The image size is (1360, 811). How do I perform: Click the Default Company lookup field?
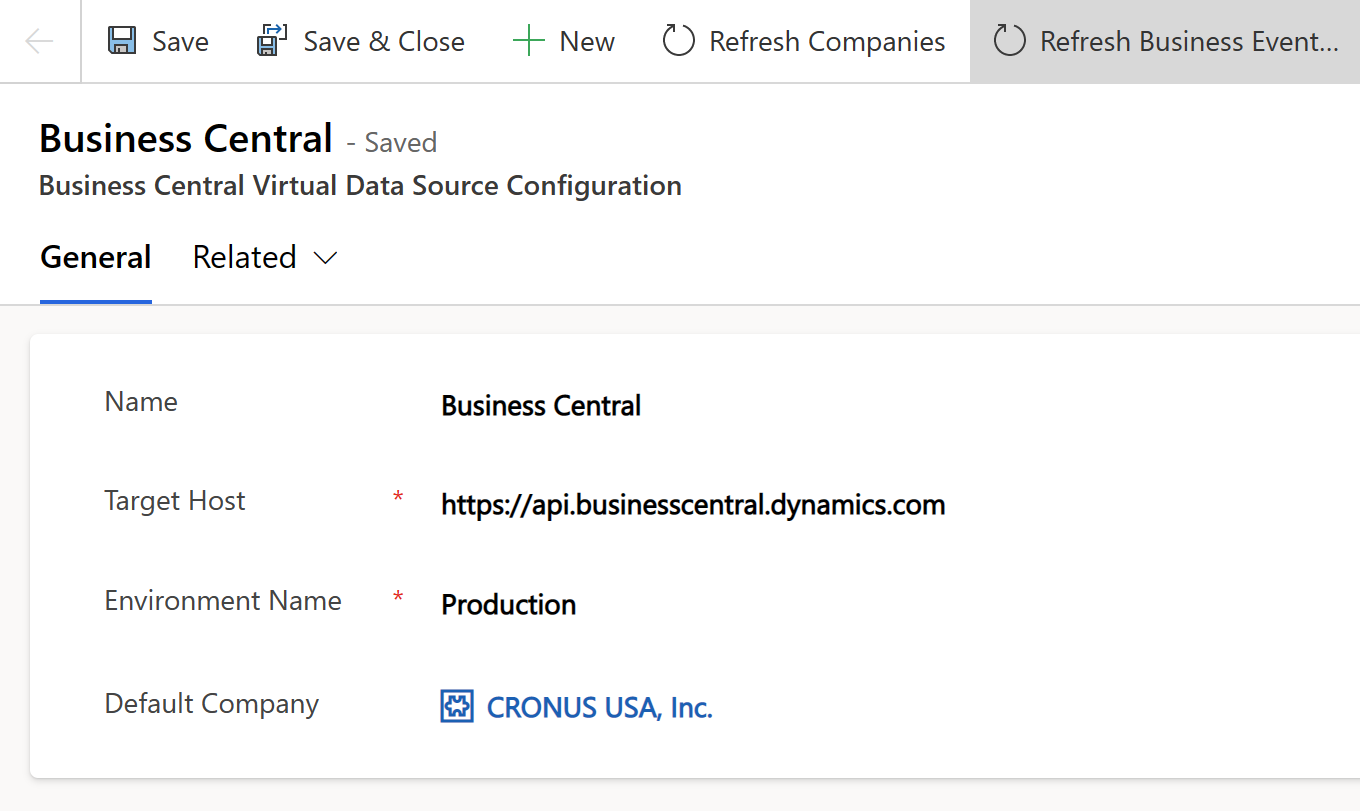(598, 708)
